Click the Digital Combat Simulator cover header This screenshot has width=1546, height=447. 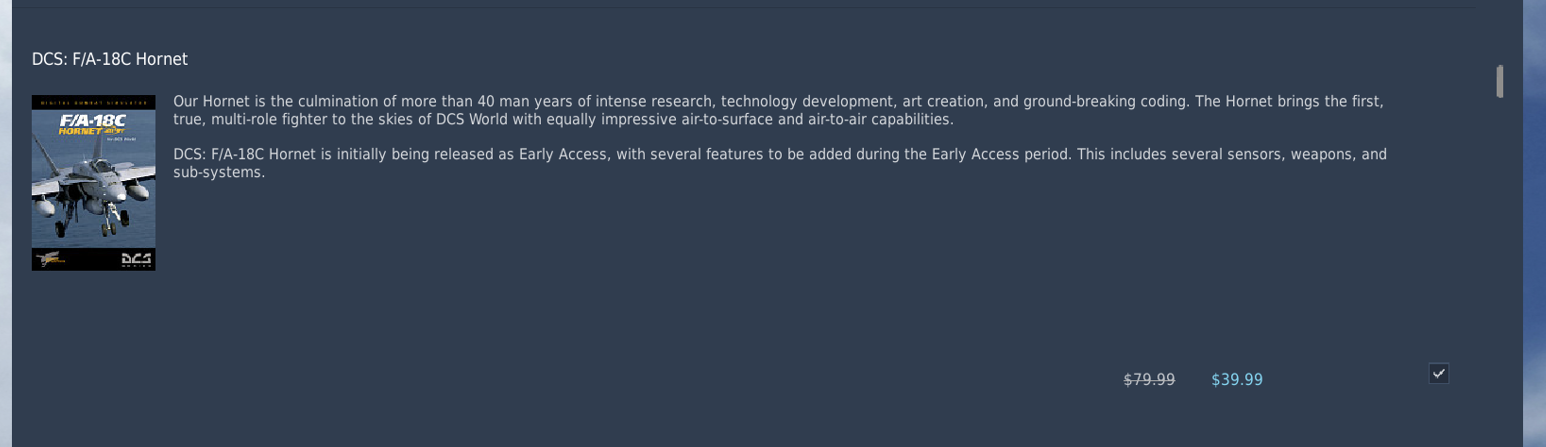(x=93, y=102)
